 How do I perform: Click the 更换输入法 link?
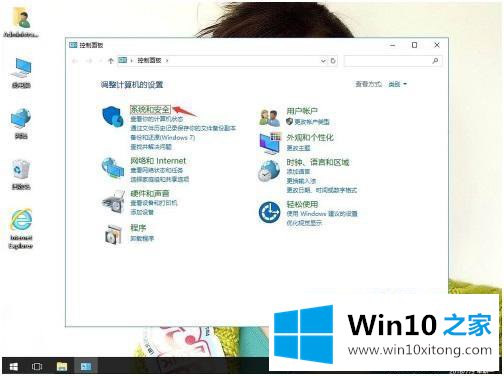(x=301, y=181)
